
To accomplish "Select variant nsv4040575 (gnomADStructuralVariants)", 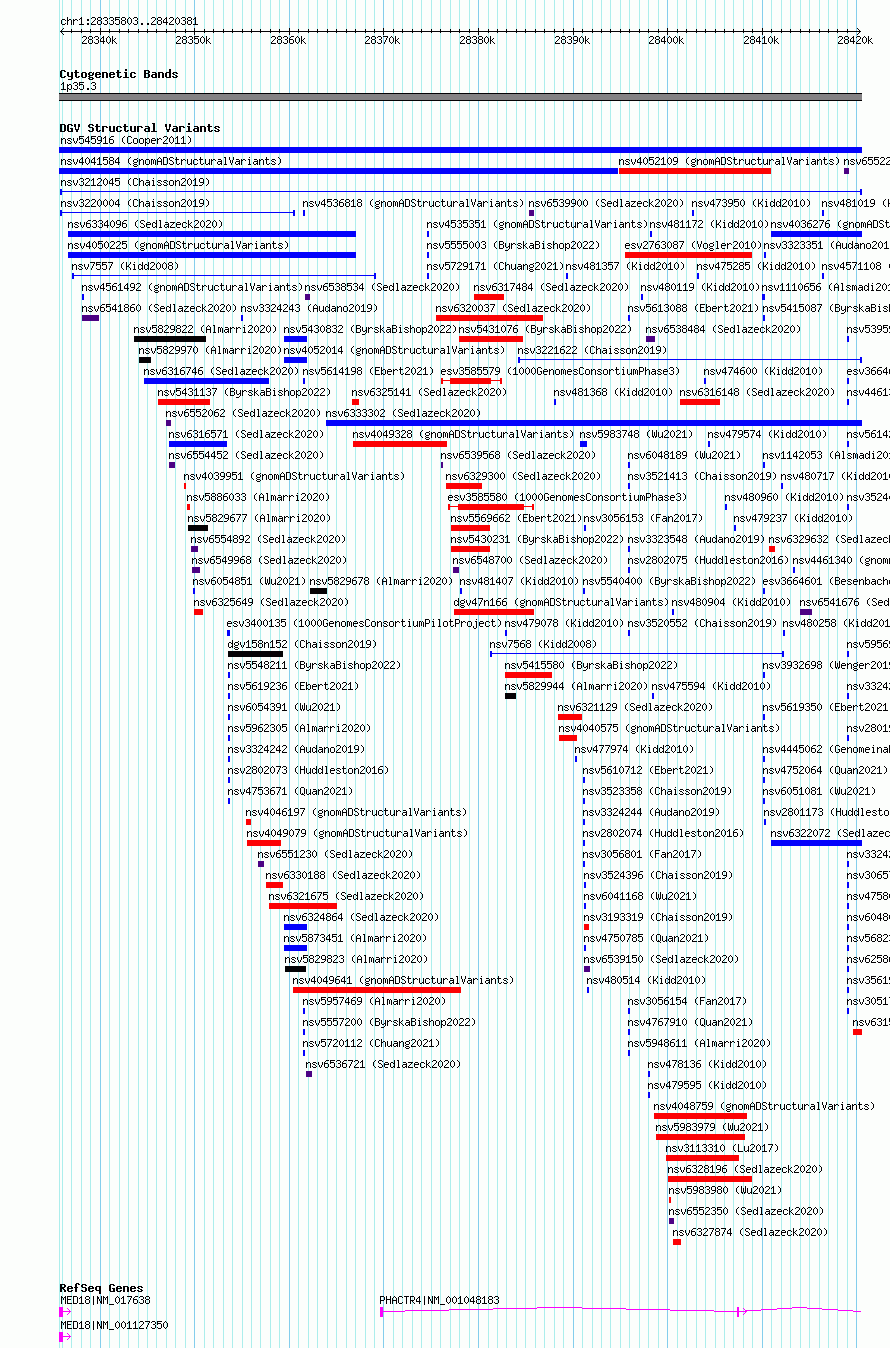I will click(x=669, y=728).
